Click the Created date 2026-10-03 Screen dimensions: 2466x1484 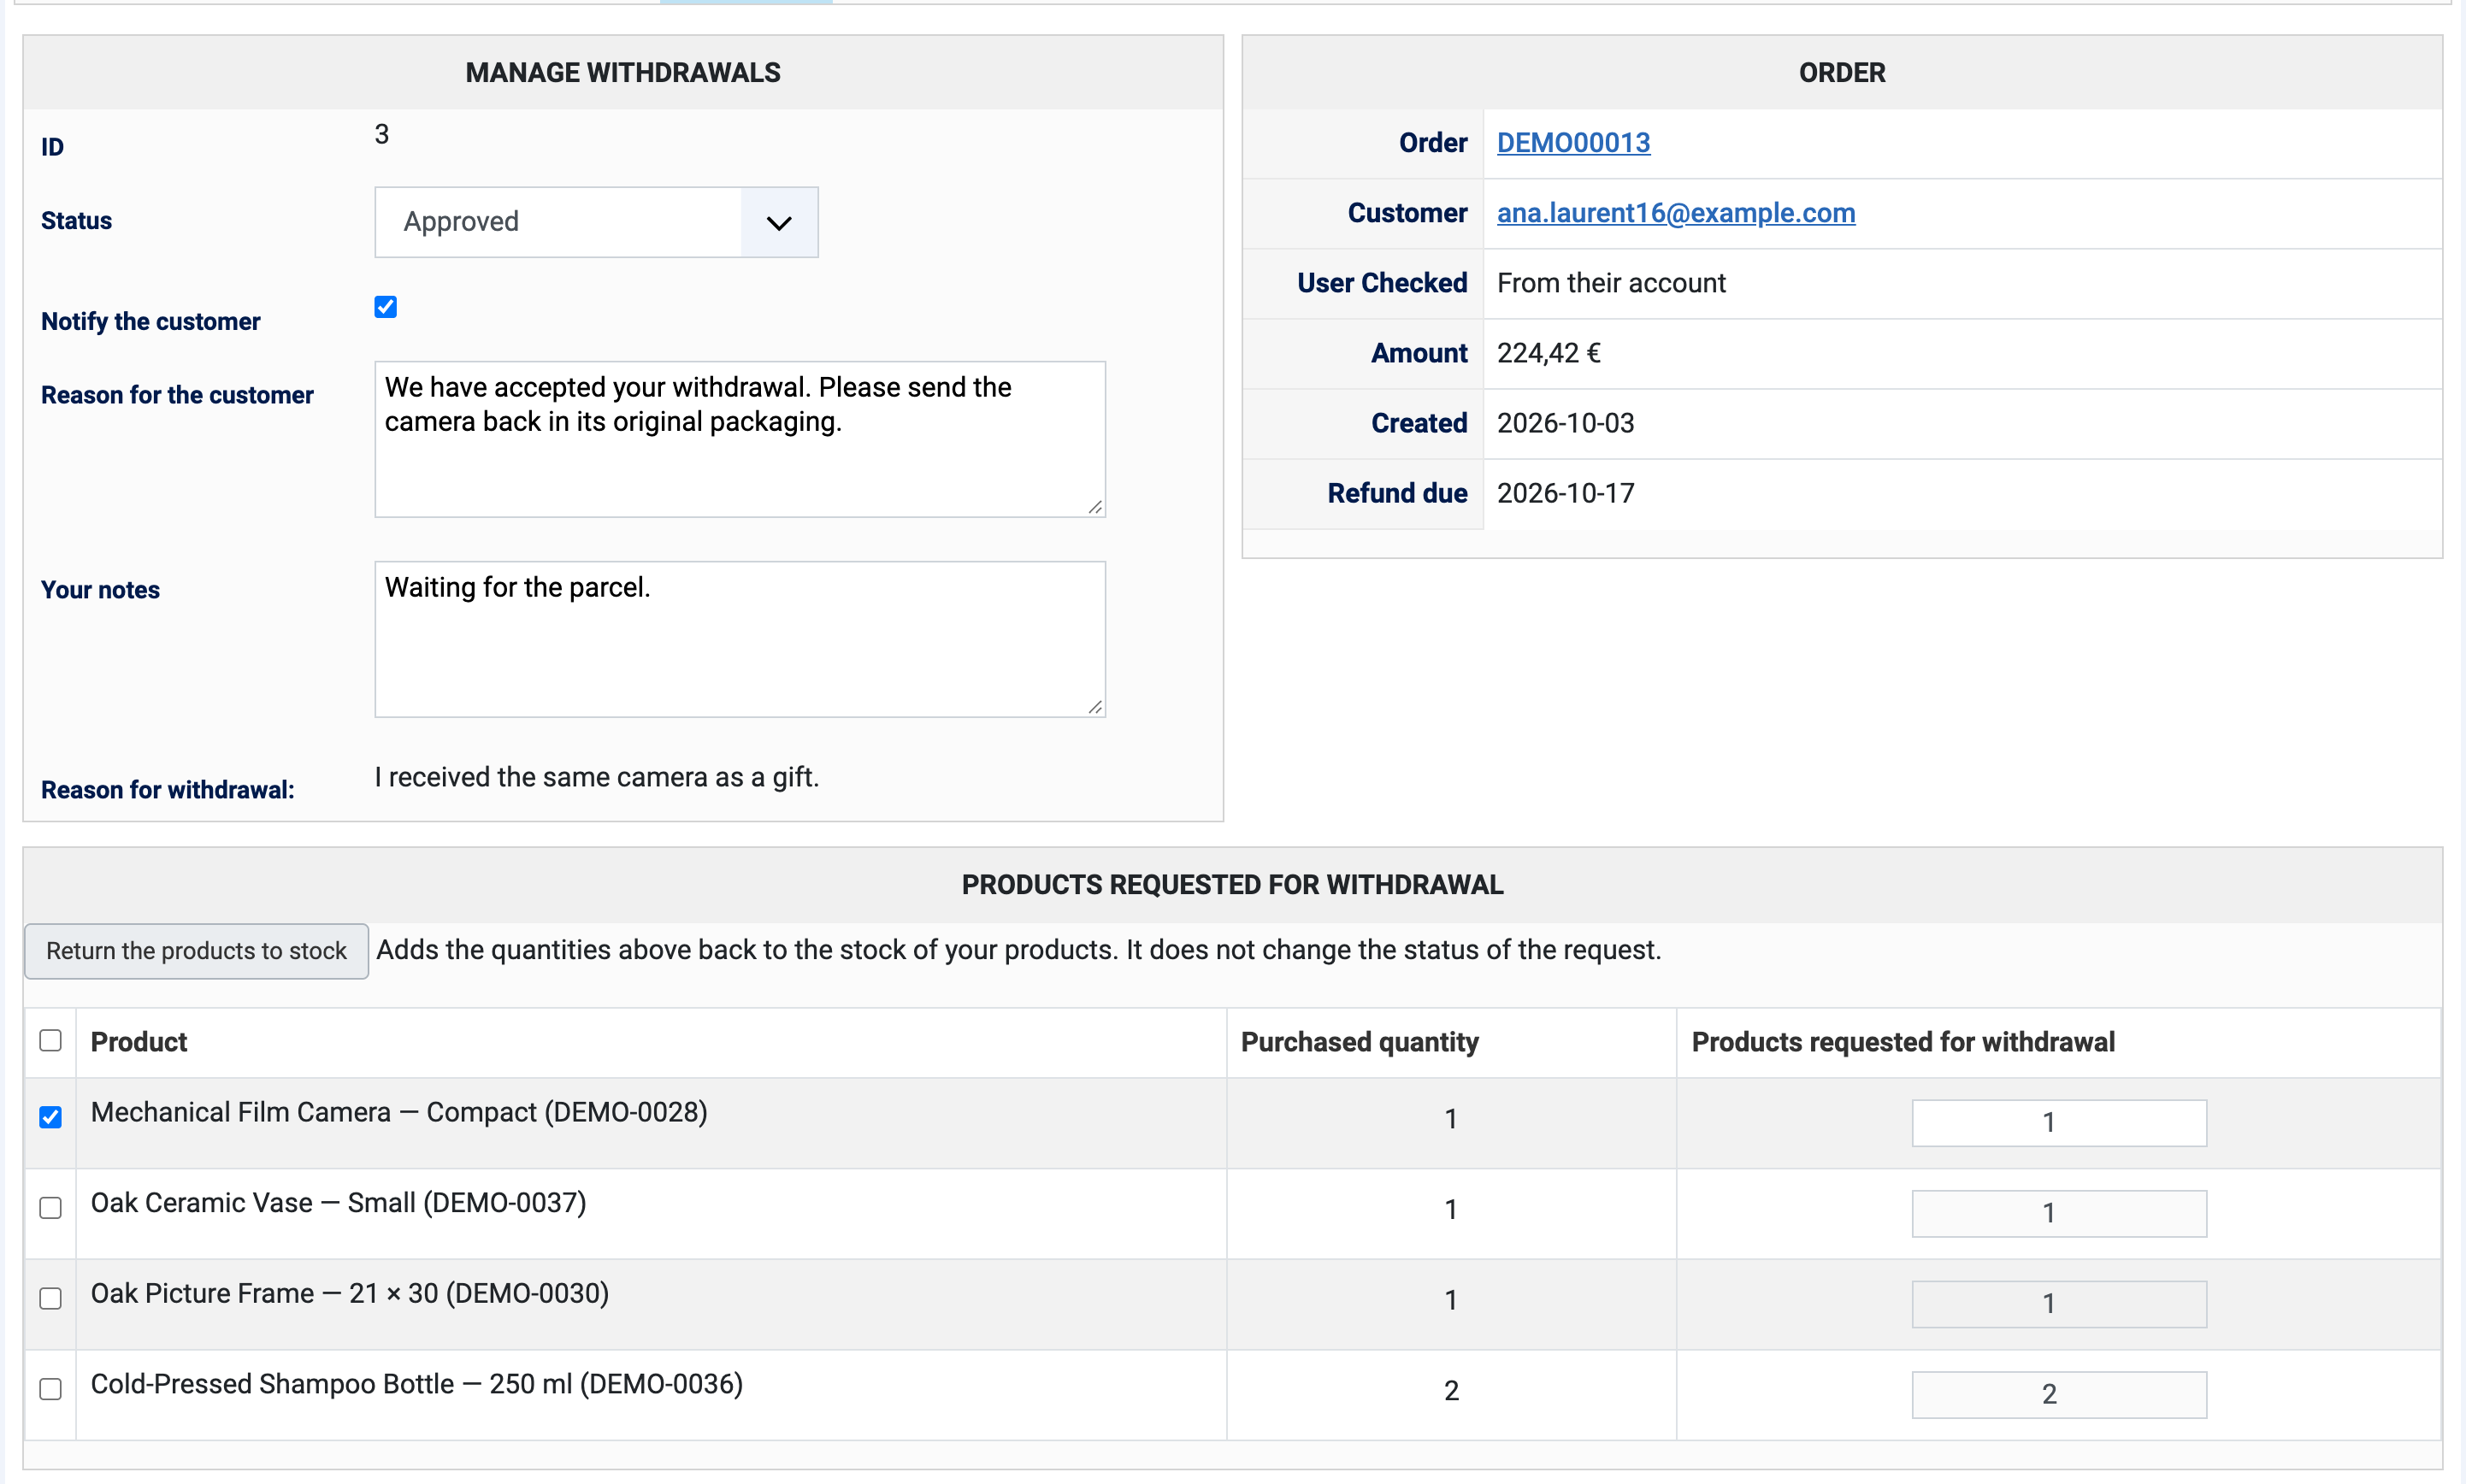pos(1566,423)
